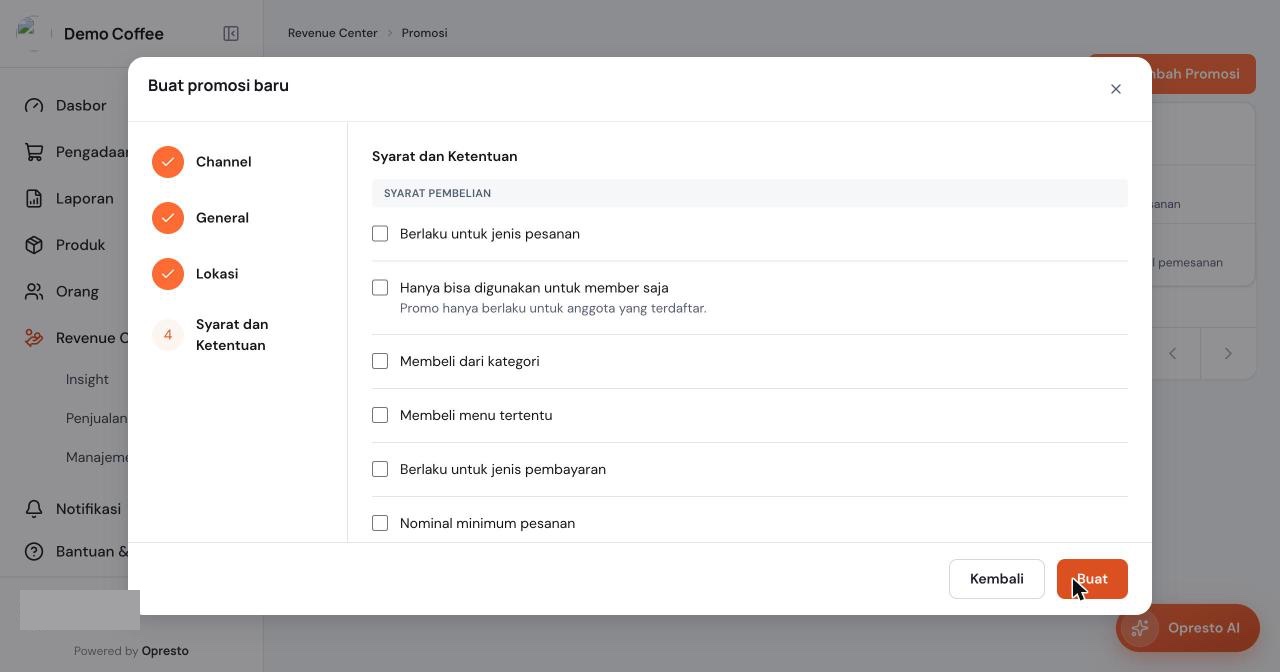Image resolution: width=1280 pixels, height=672 pixels.
Task: Collapse the sidebar panel icon
Action: [231, 34]
